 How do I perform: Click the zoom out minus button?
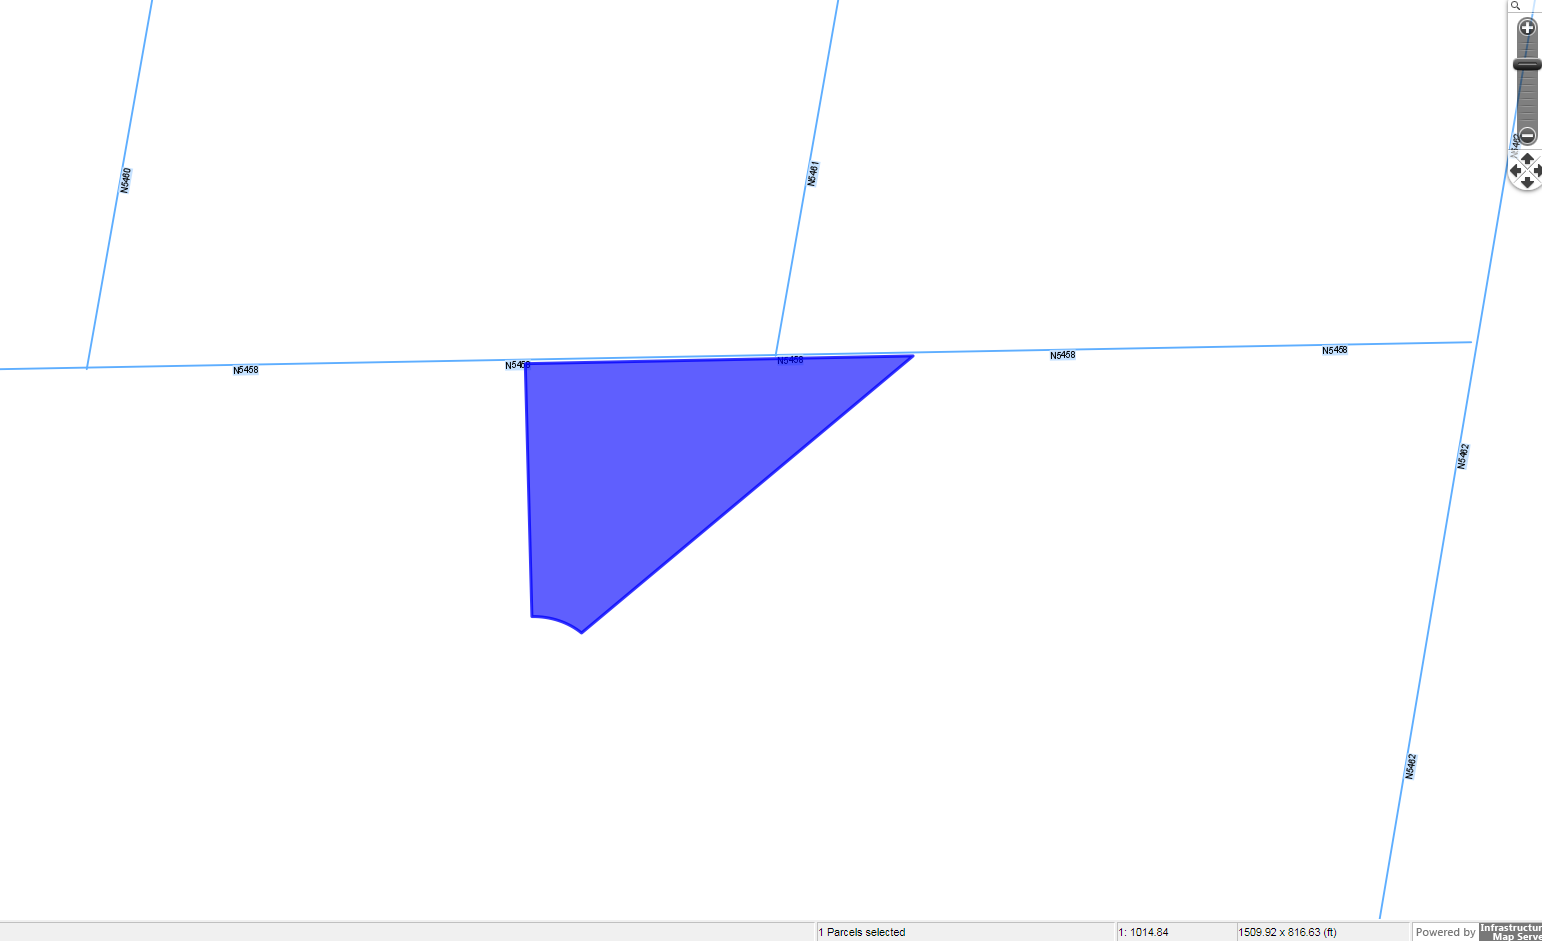pos(1527,135)
